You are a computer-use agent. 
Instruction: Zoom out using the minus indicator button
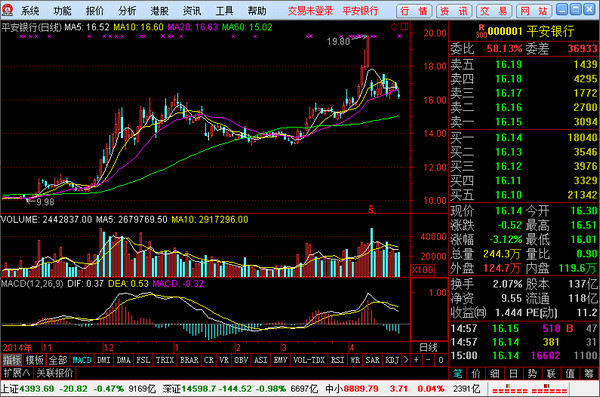428,360
